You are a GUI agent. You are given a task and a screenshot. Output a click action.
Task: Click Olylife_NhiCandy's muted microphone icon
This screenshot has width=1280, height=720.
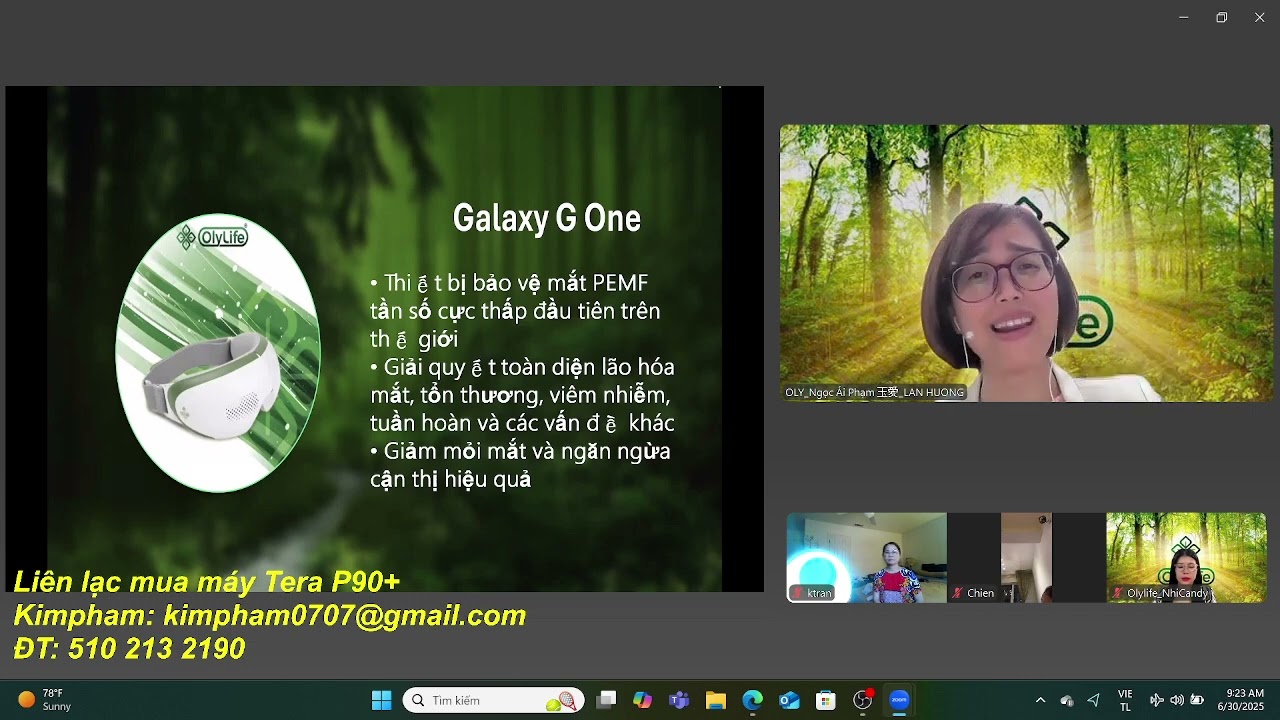[x=1117, y=593]
